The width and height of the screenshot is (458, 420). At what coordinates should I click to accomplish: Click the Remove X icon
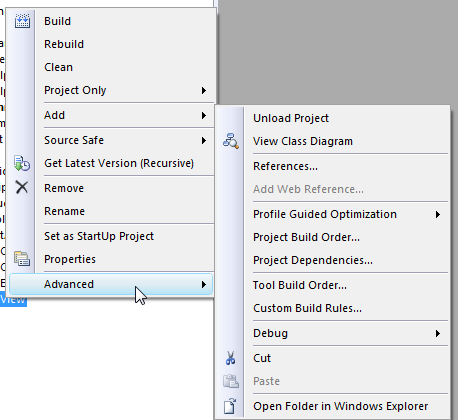(x=22, y=188)
